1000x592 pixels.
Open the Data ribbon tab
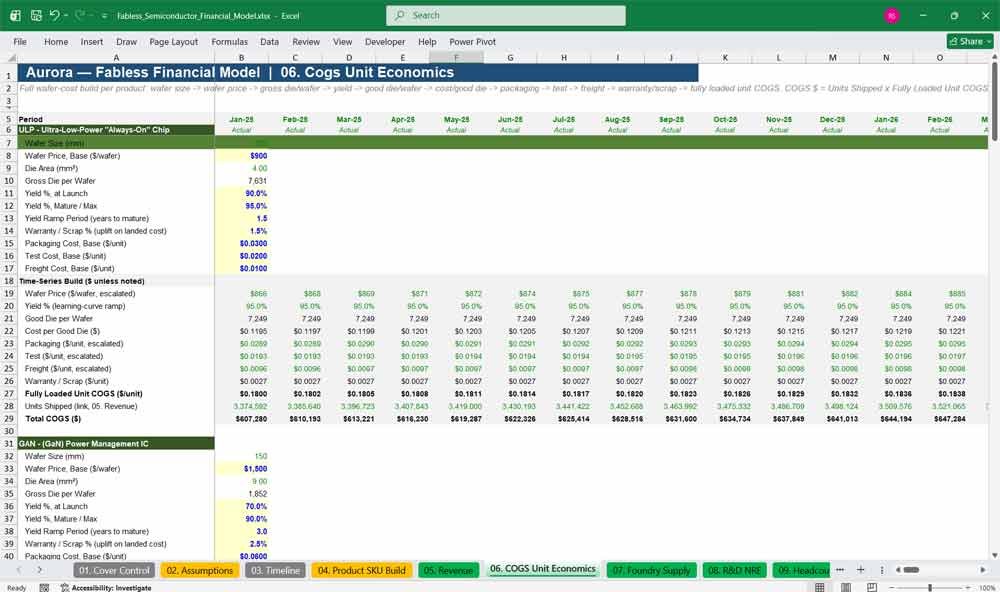(x=269, y=41)
